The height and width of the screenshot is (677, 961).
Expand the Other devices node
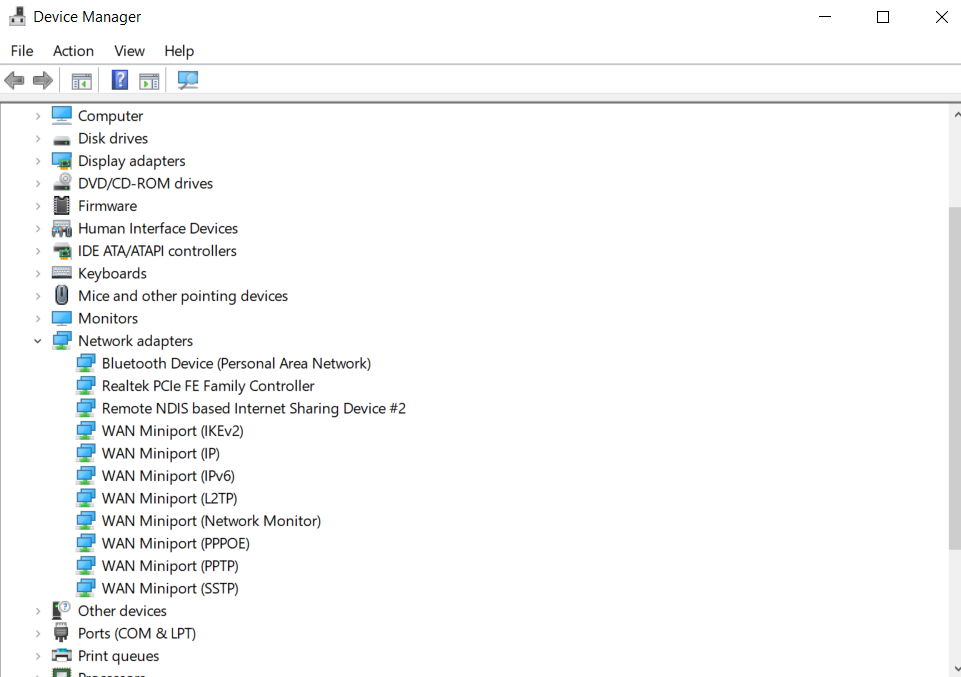[38, 611]
